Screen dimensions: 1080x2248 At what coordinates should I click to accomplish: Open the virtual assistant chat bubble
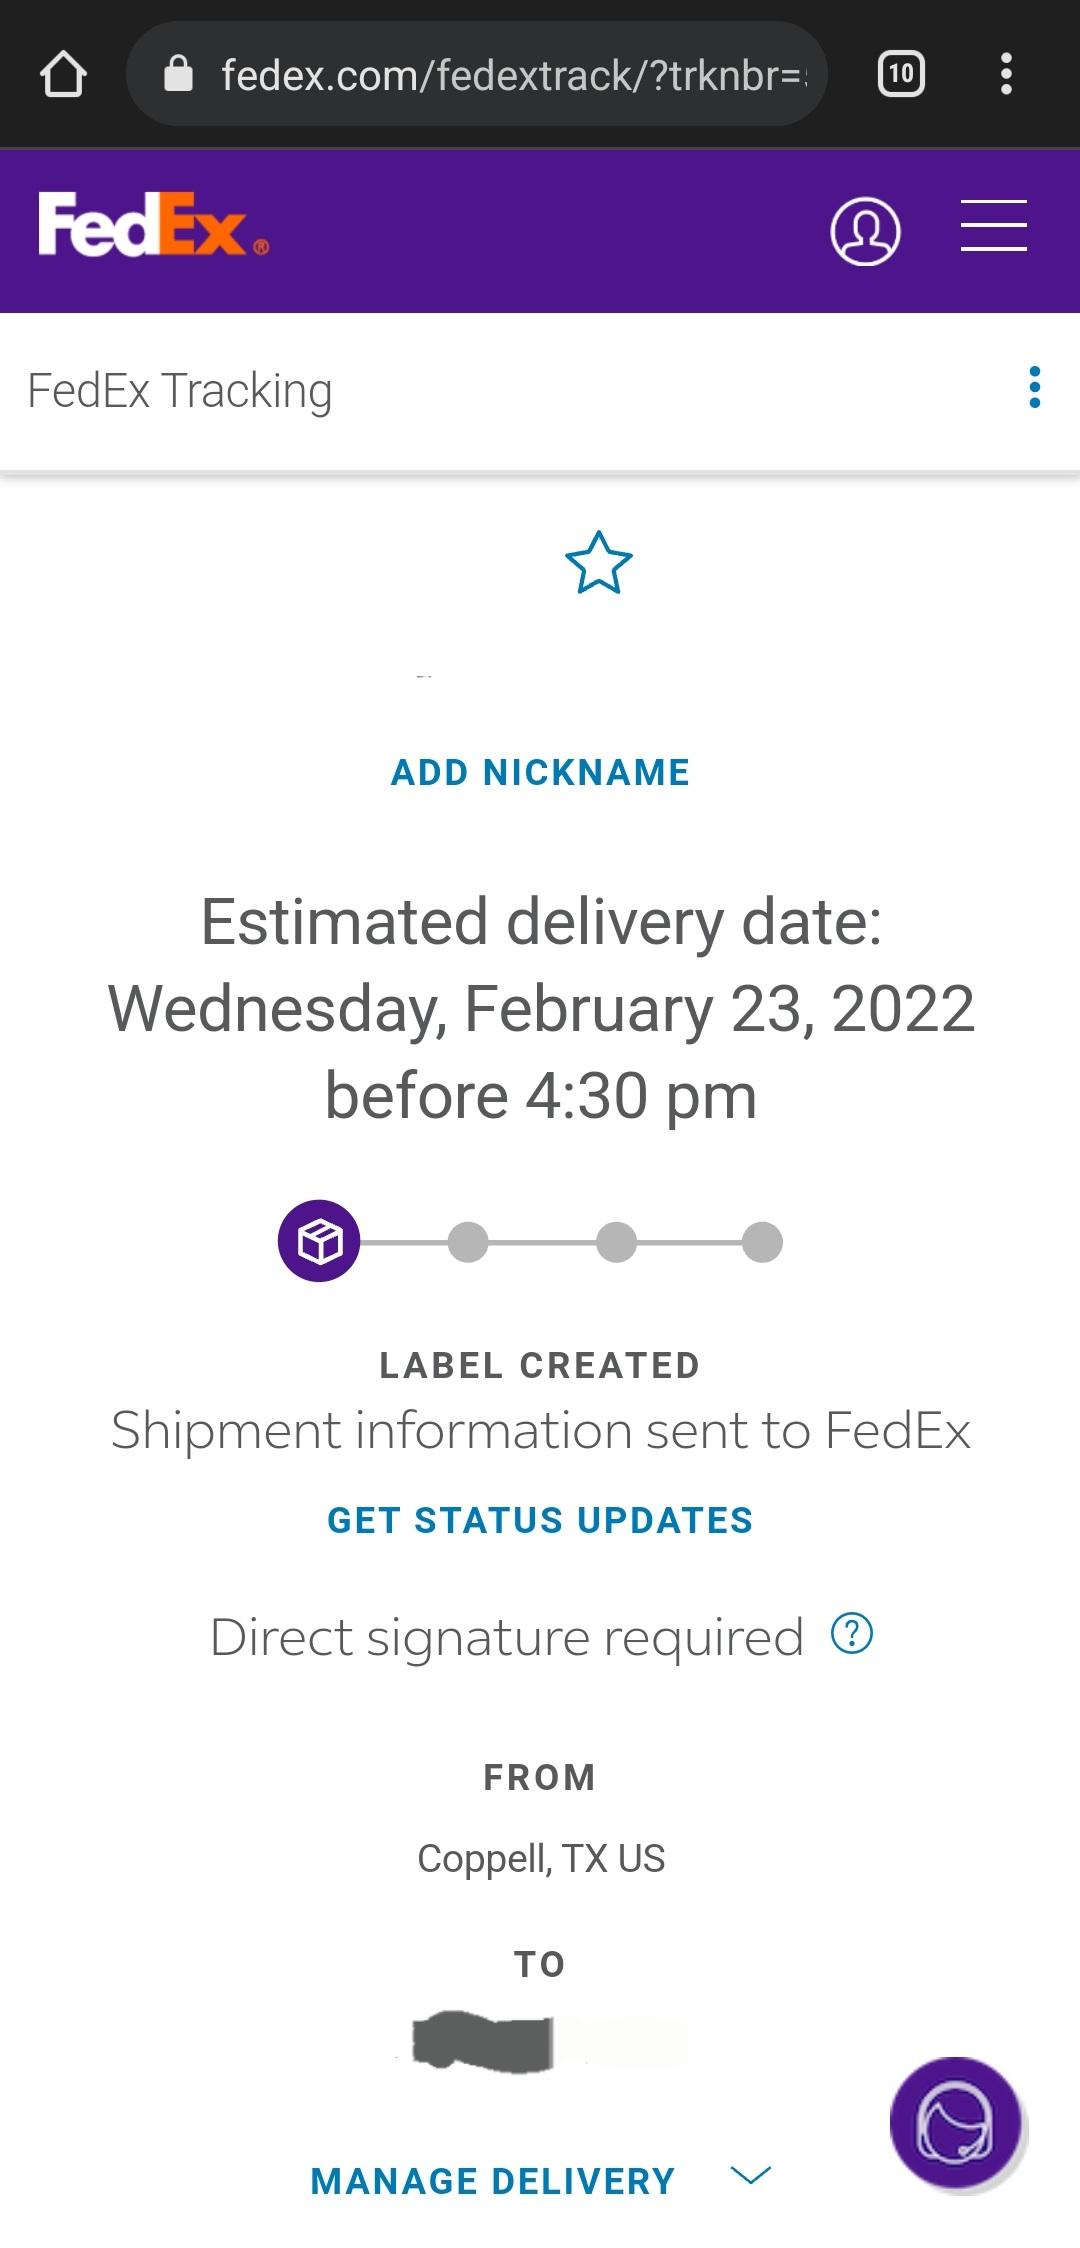pyautogui.click(x=955, y=2122)
